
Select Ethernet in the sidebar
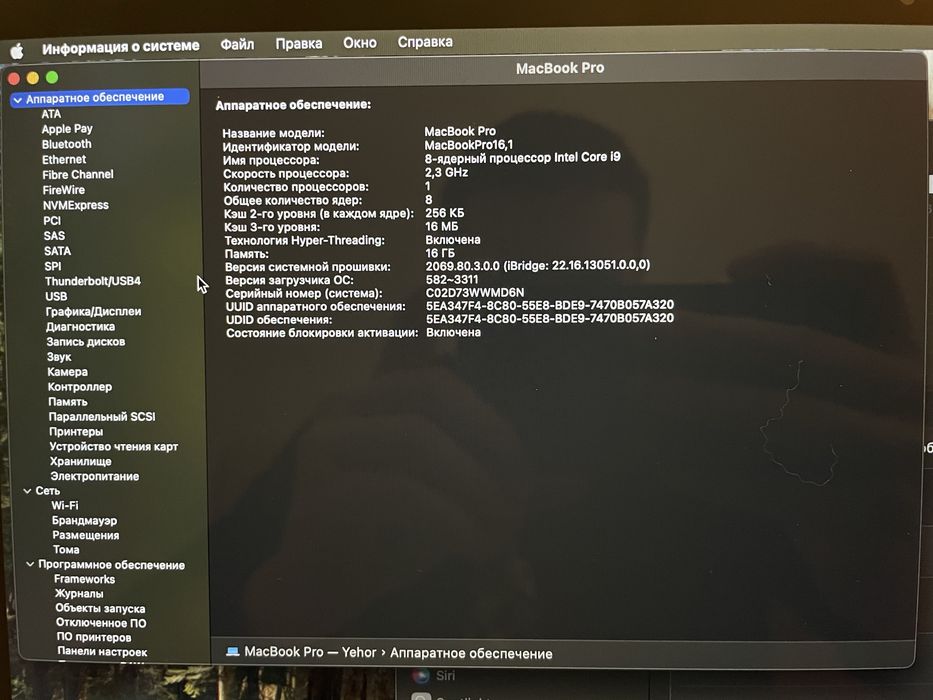[x=64, y=160]
